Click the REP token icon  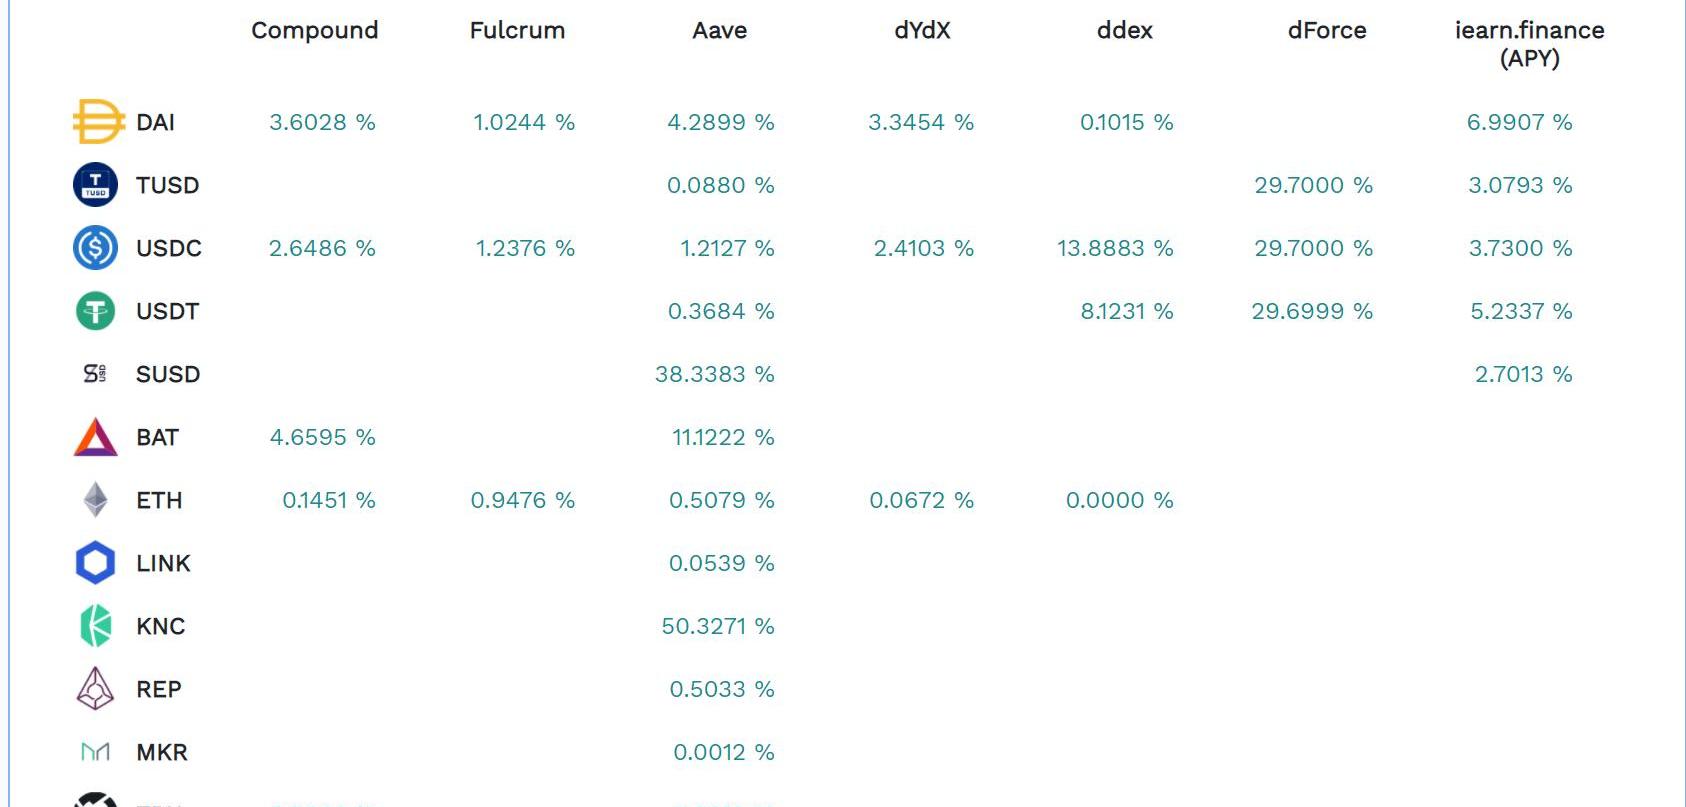(96, 689)
